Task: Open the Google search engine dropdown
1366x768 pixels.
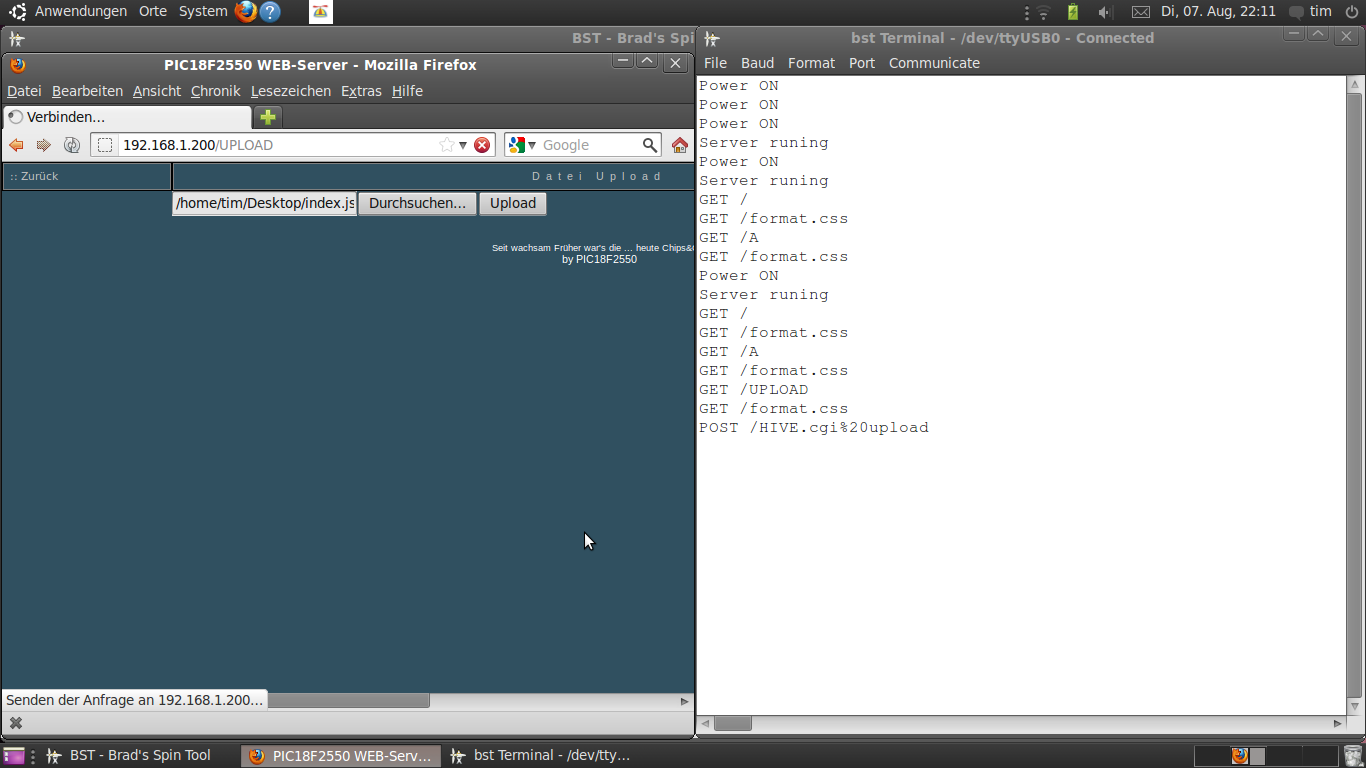Action: pyautogui.click(x=522, y=145)
